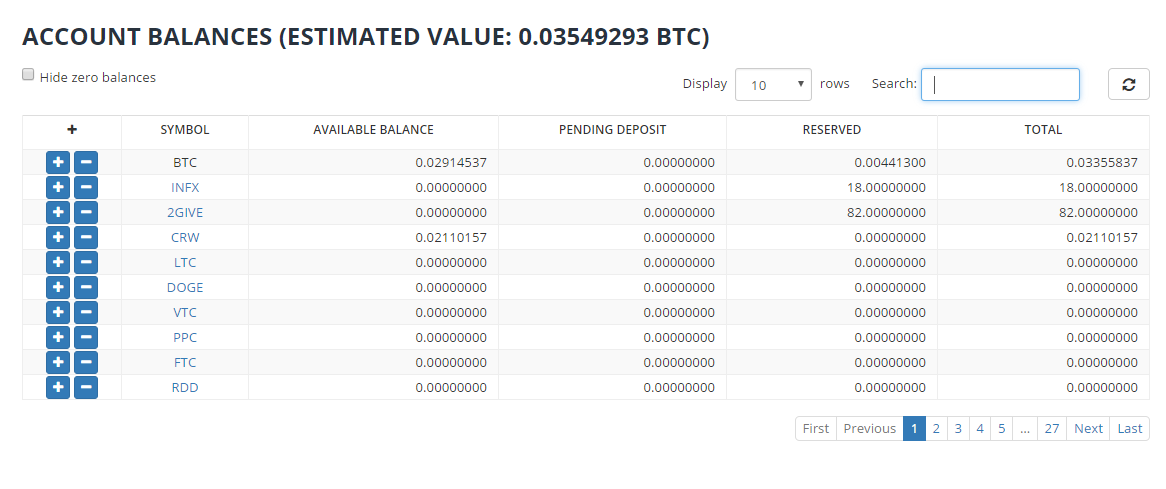Click the deposit plus icon for LTC
This screenshot has height=489, width=1166.
(x=58, y=262)
